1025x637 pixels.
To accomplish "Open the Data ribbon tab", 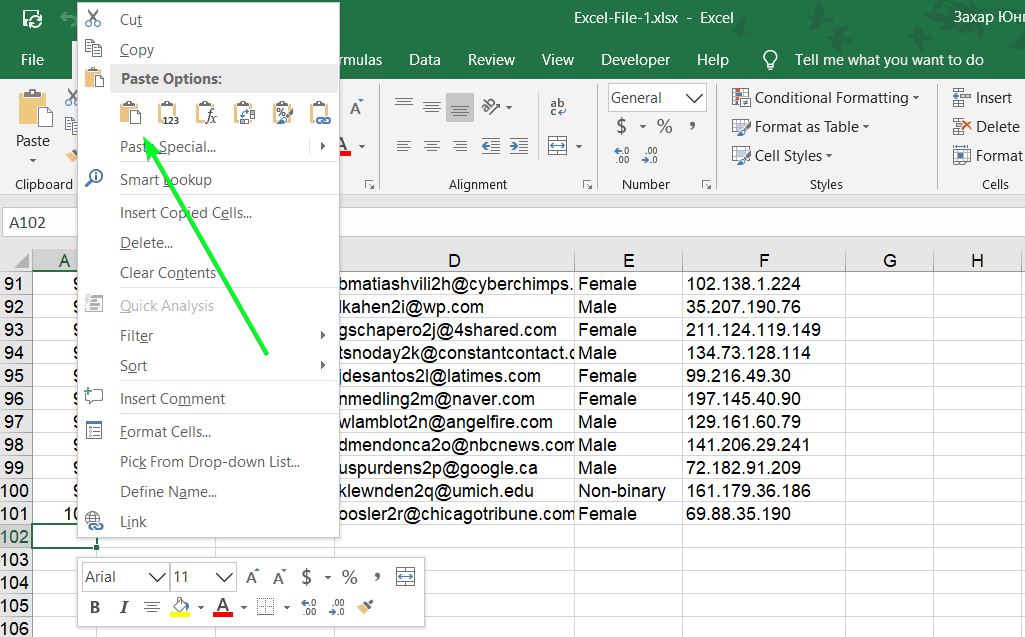I will [425, 60].
